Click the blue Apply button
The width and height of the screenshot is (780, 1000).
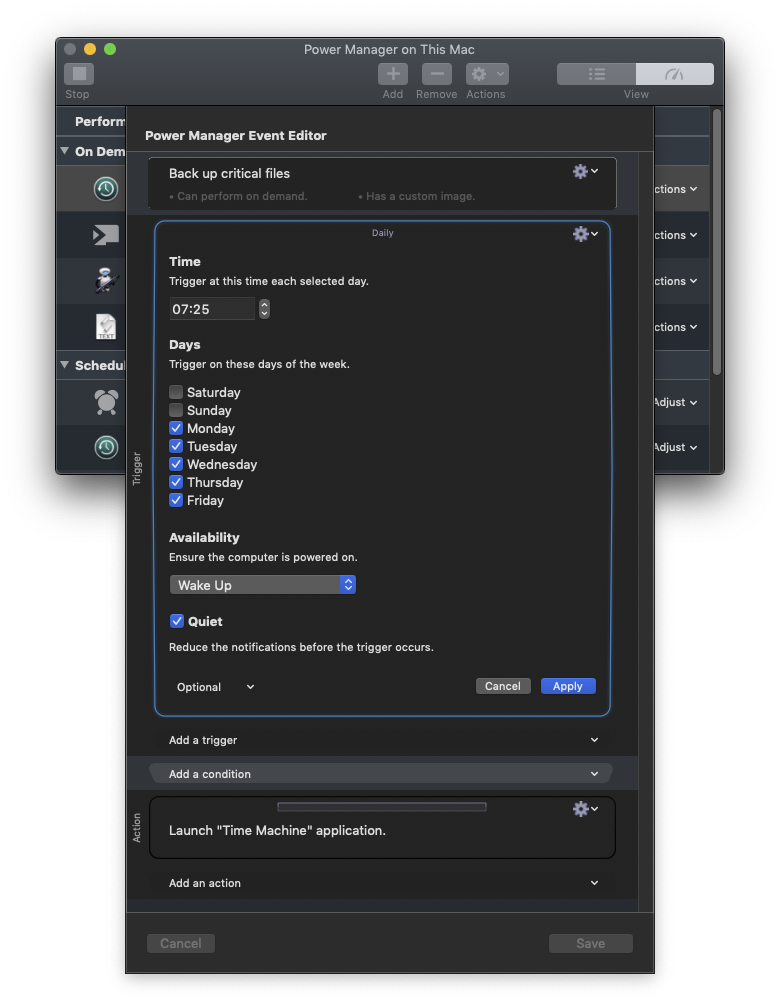click(x=568, y=686)
